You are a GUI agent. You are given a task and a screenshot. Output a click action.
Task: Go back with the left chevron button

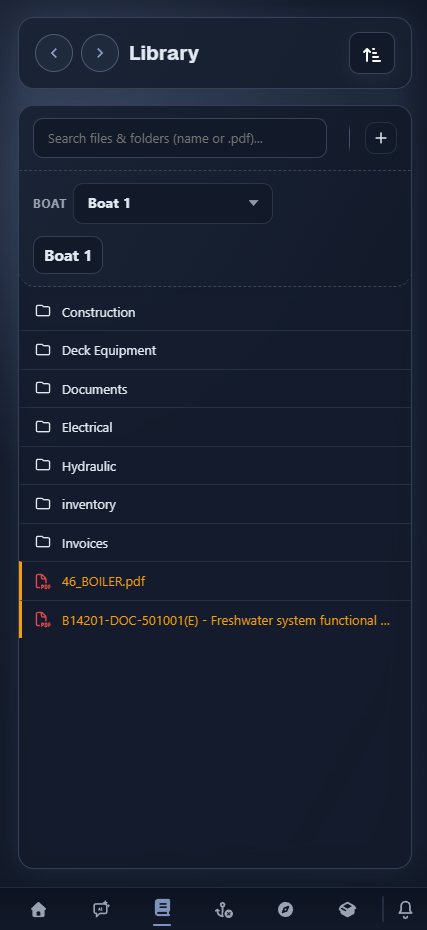(54, 53)
